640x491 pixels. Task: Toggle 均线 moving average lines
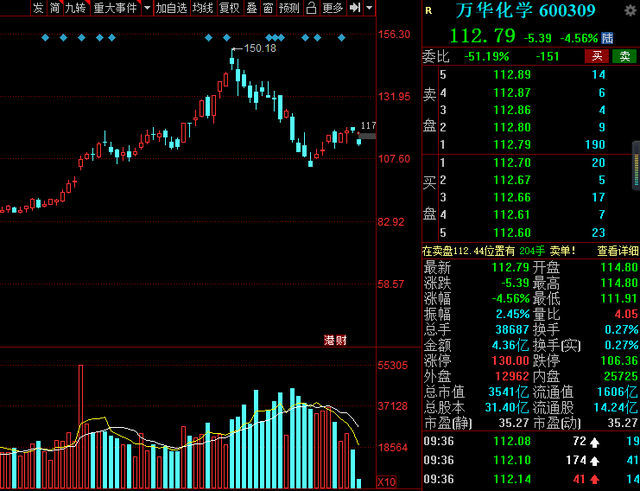pyautogui.click(x=203, y=8)
